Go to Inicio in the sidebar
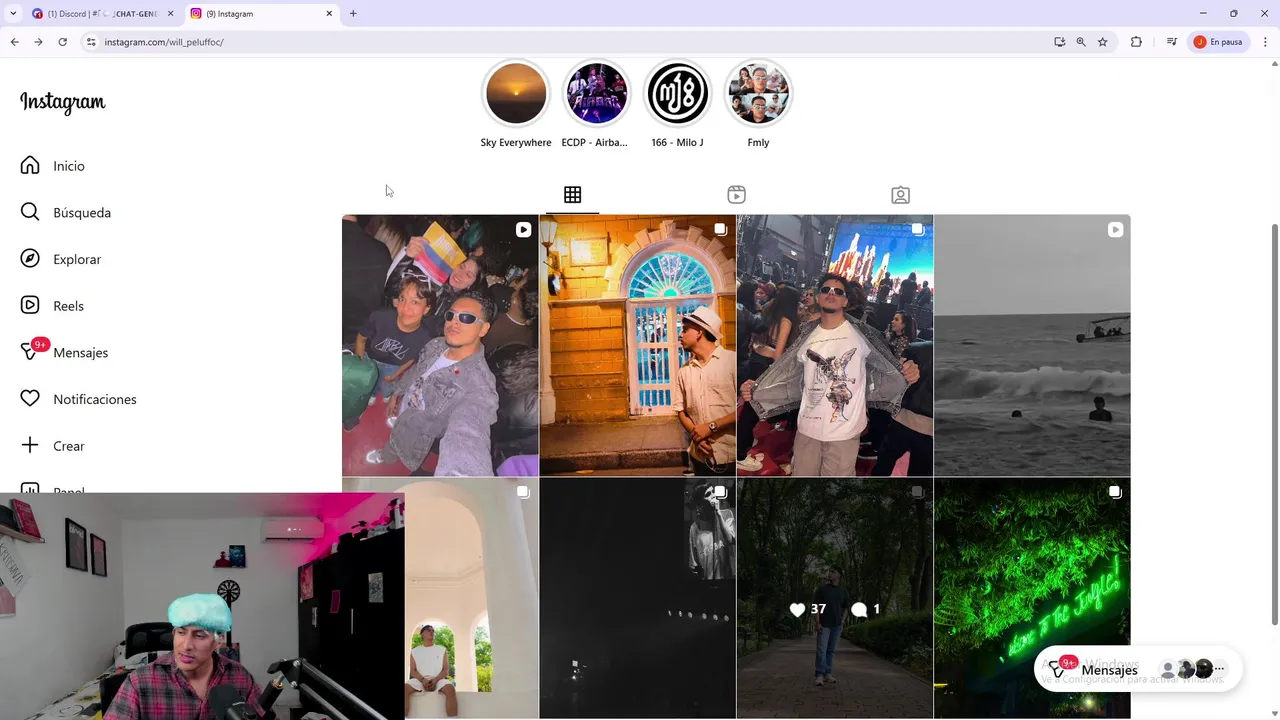This screenshot has height=720, width=1280. click(53, 166)
